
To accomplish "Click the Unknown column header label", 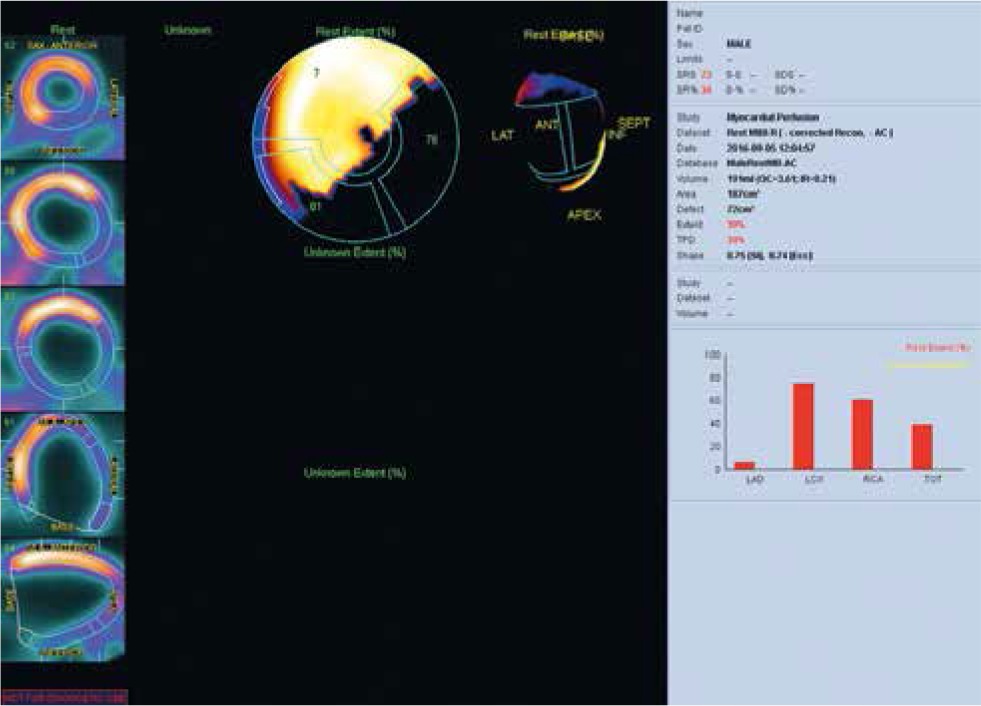I will click(187, 31).
